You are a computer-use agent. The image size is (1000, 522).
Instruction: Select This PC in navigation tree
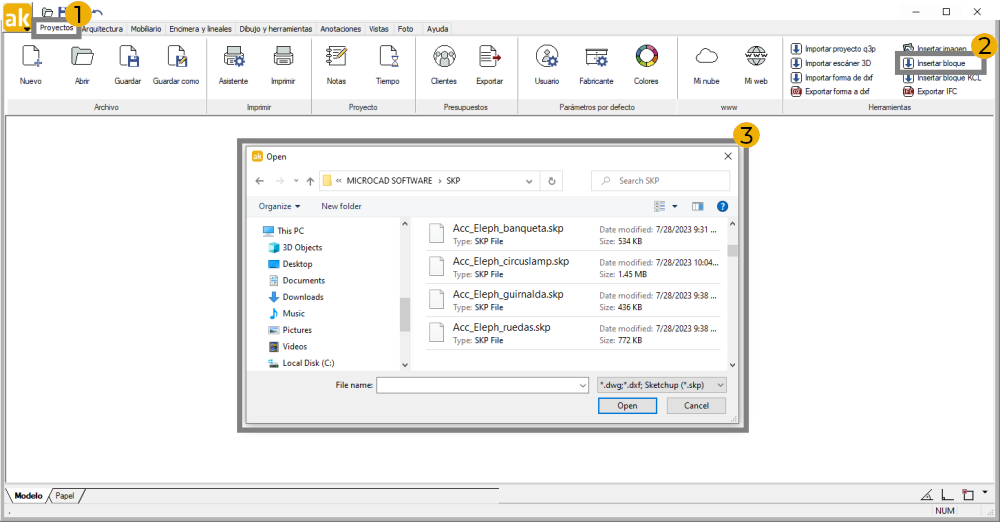(x=284, y=231)
